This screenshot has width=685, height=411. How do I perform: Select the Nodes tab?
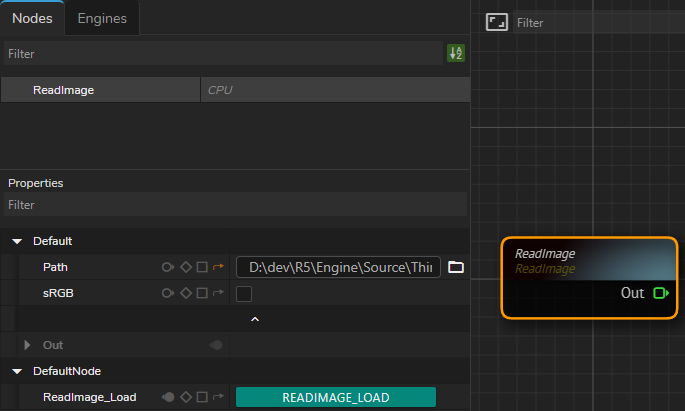(32, 18)
